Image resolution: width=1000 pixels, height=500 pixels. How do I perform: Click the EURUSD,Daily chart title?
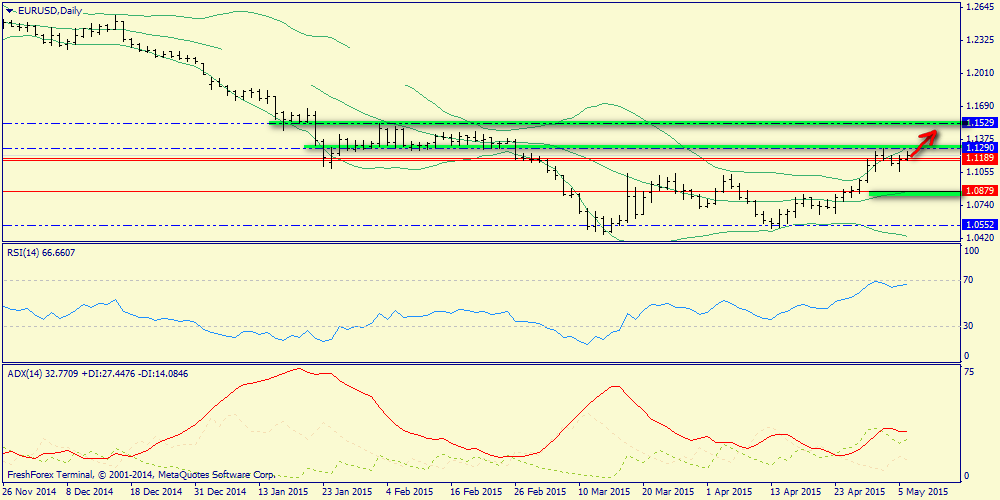tap(52, 10)
